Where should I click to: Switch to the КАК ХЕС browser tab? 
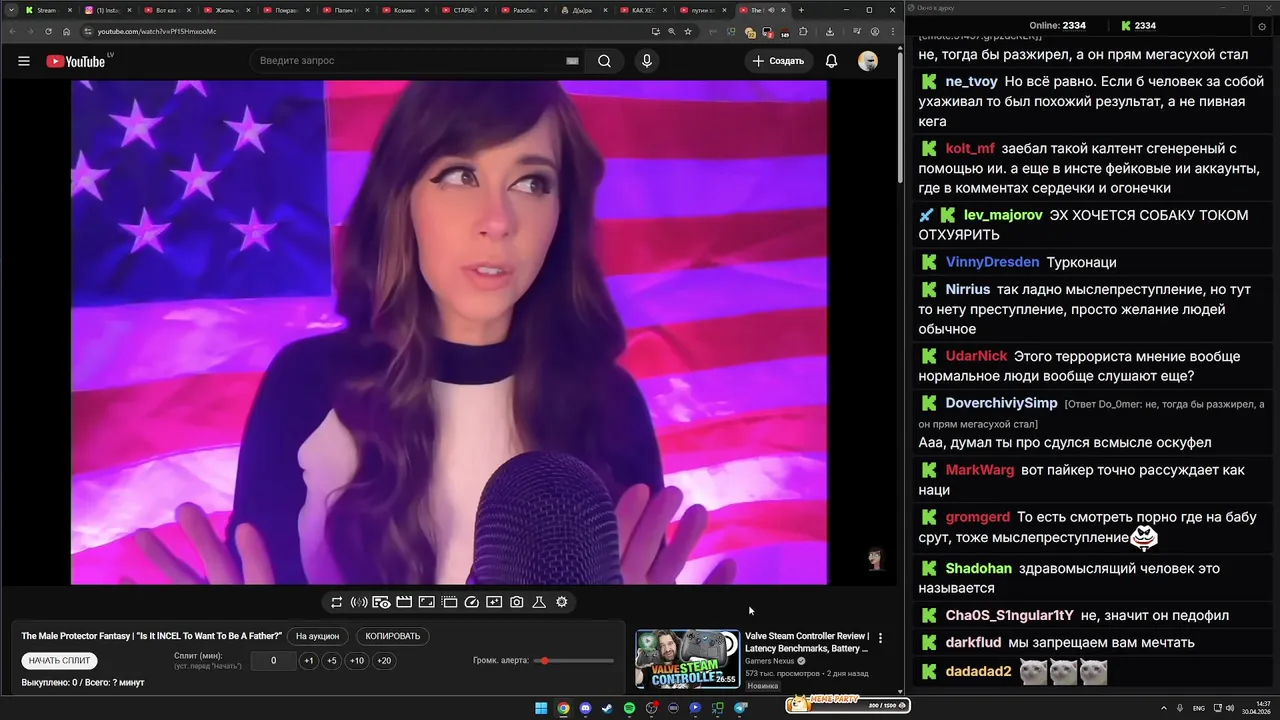click(x=643, y=10)
